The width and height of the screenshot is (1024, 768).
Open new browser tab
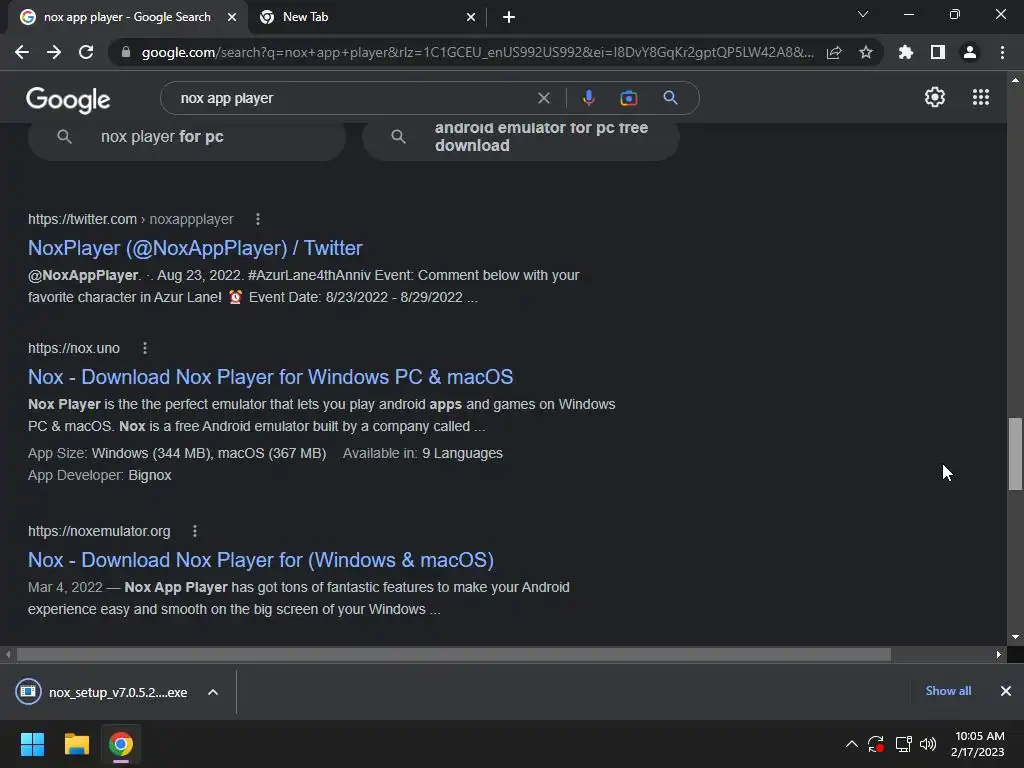(509, 17)
